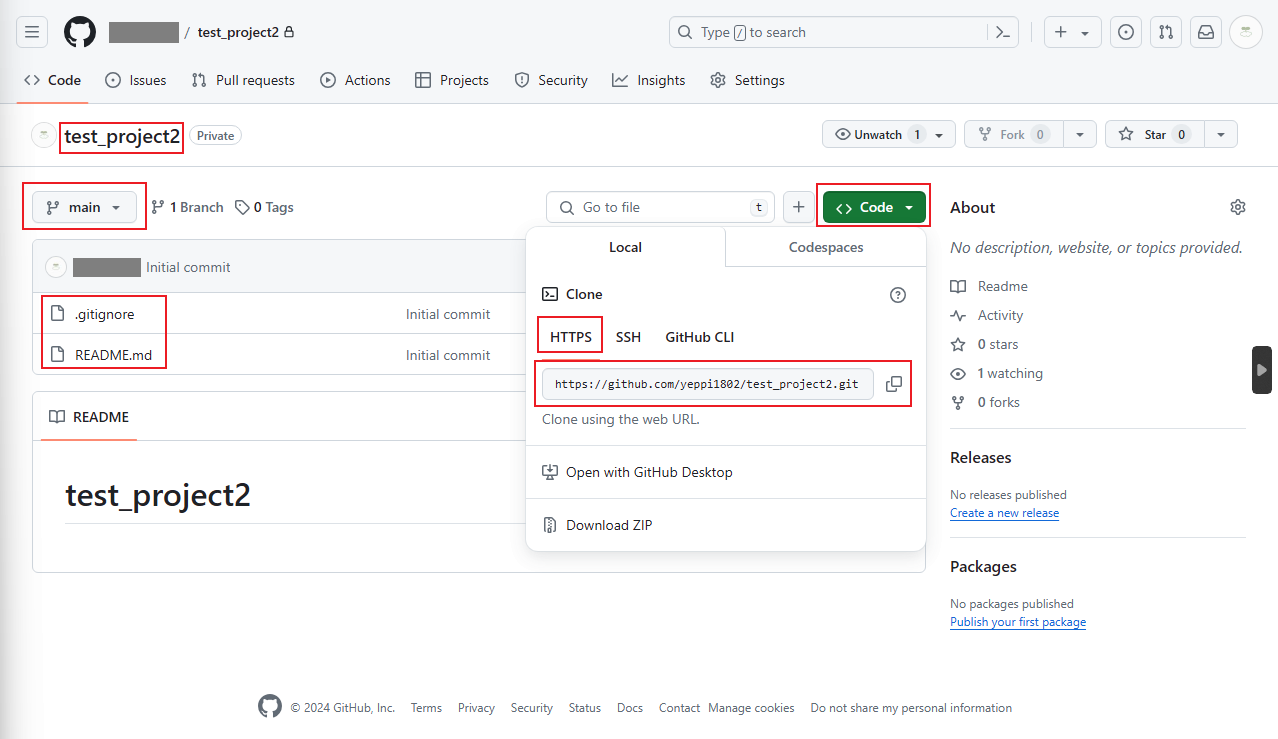The image size is (1278, 739).
Task: Switch to the Codespaces tab
Action: pos(826,247)
